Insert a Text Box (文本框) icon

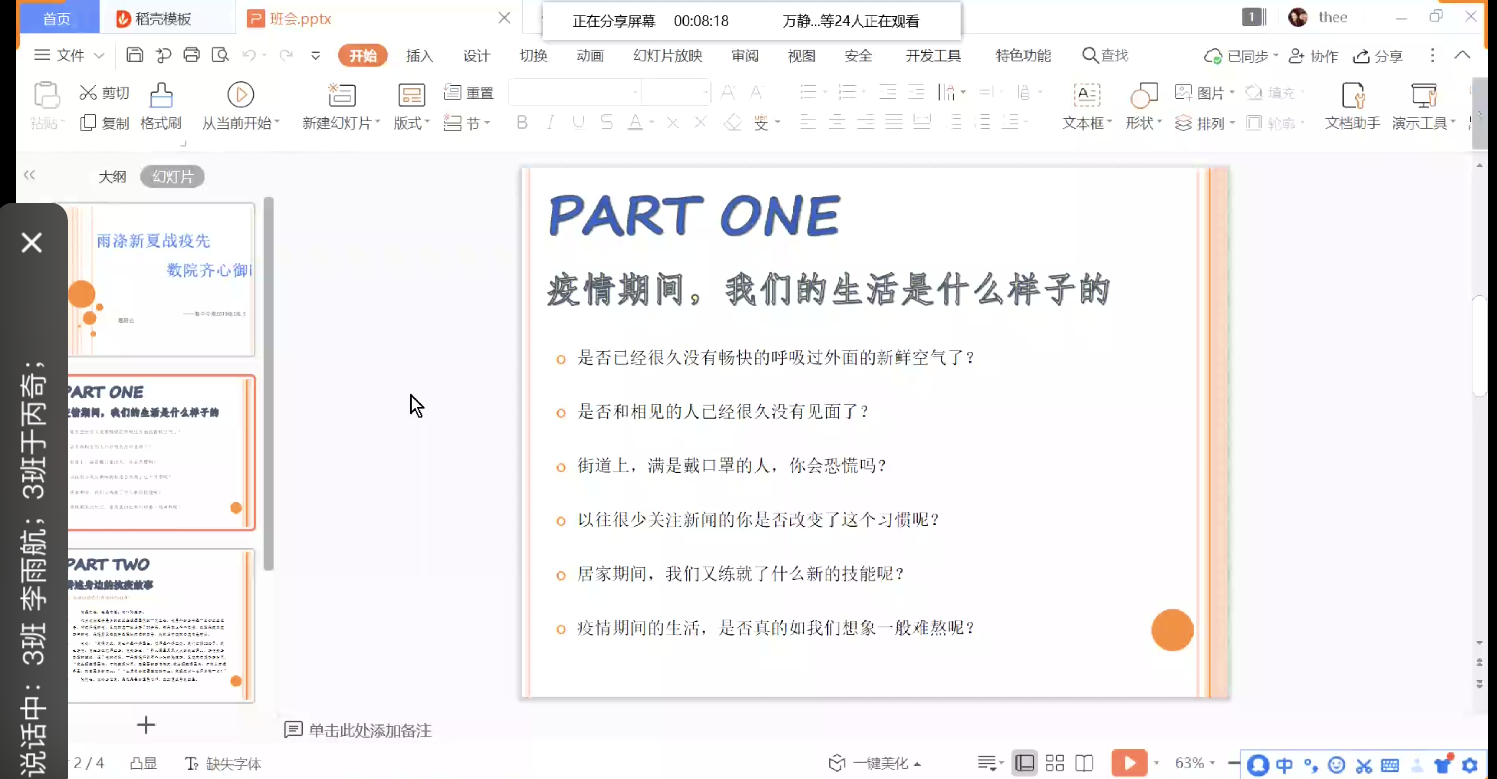pyautogui.click(x=1086, y=96)
